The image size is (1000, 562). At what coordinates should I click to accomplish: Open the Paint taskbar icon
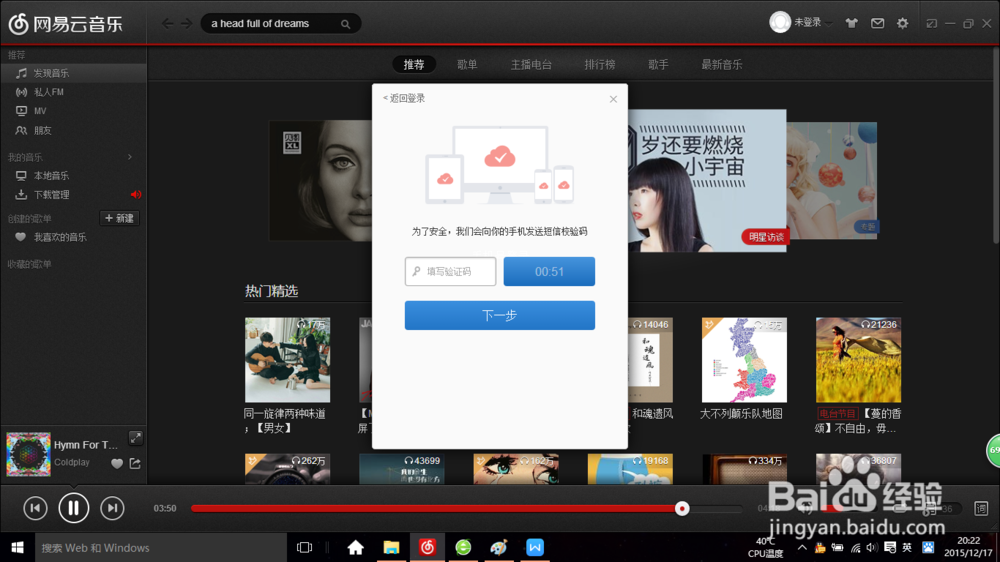click(499, 547)
